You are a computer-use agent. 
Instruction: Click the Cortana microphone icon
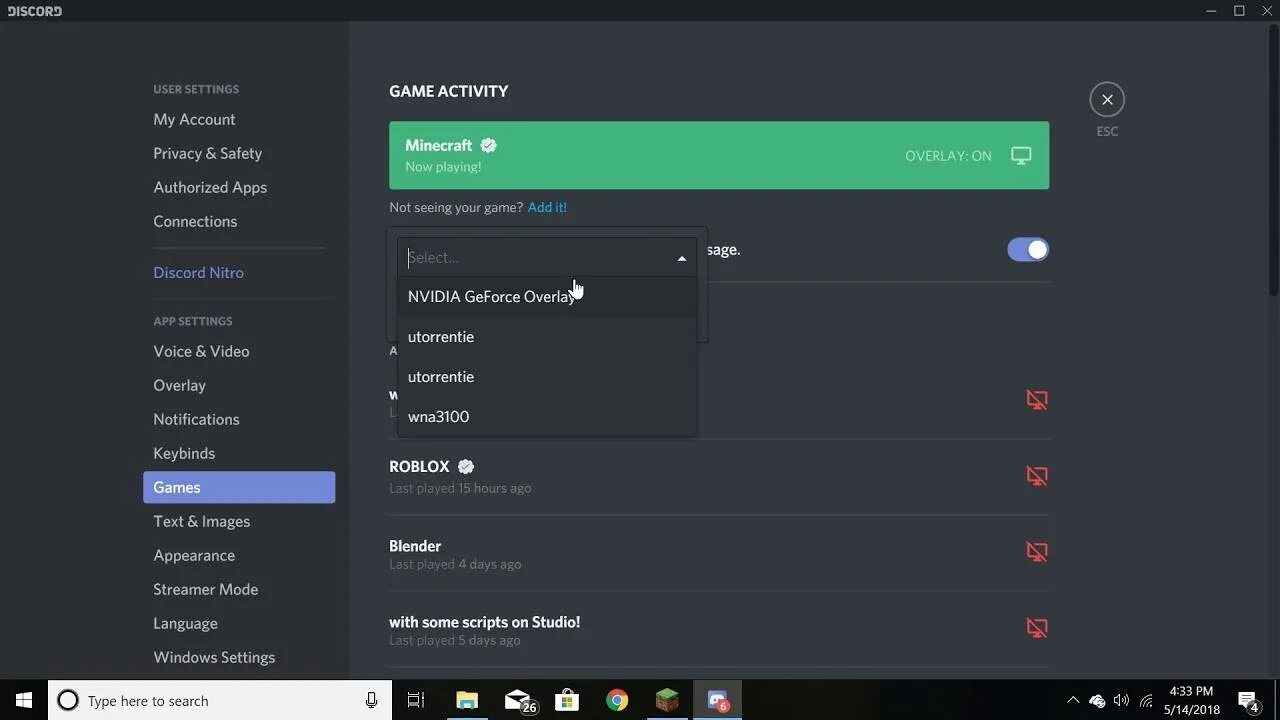[x=372, y=700]
